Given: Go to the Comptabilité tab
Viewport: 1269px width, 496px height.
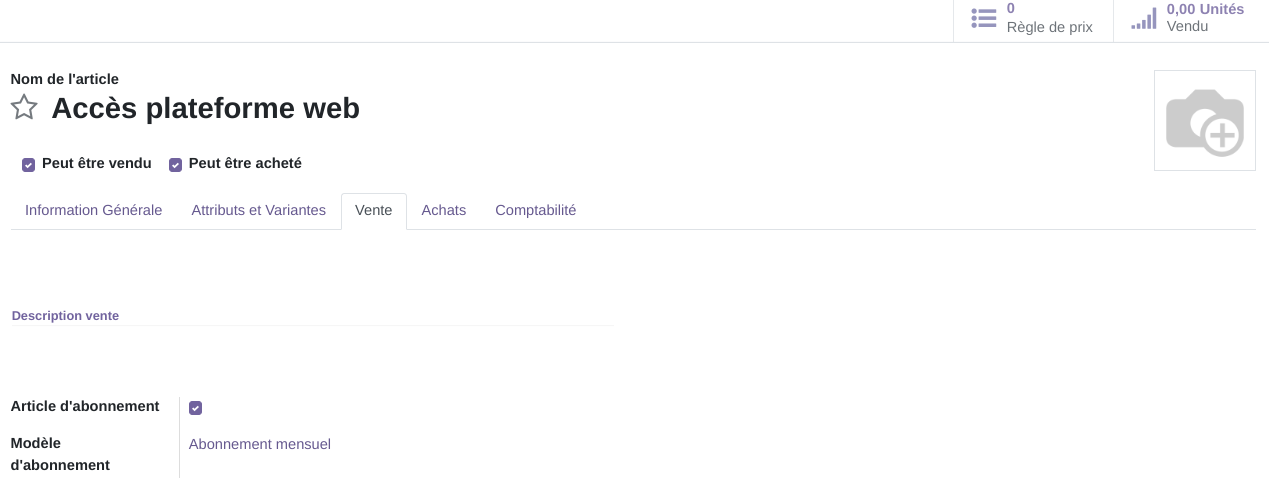Looking at the screenshot, I should pyautogui.click(x=536, y=211).
